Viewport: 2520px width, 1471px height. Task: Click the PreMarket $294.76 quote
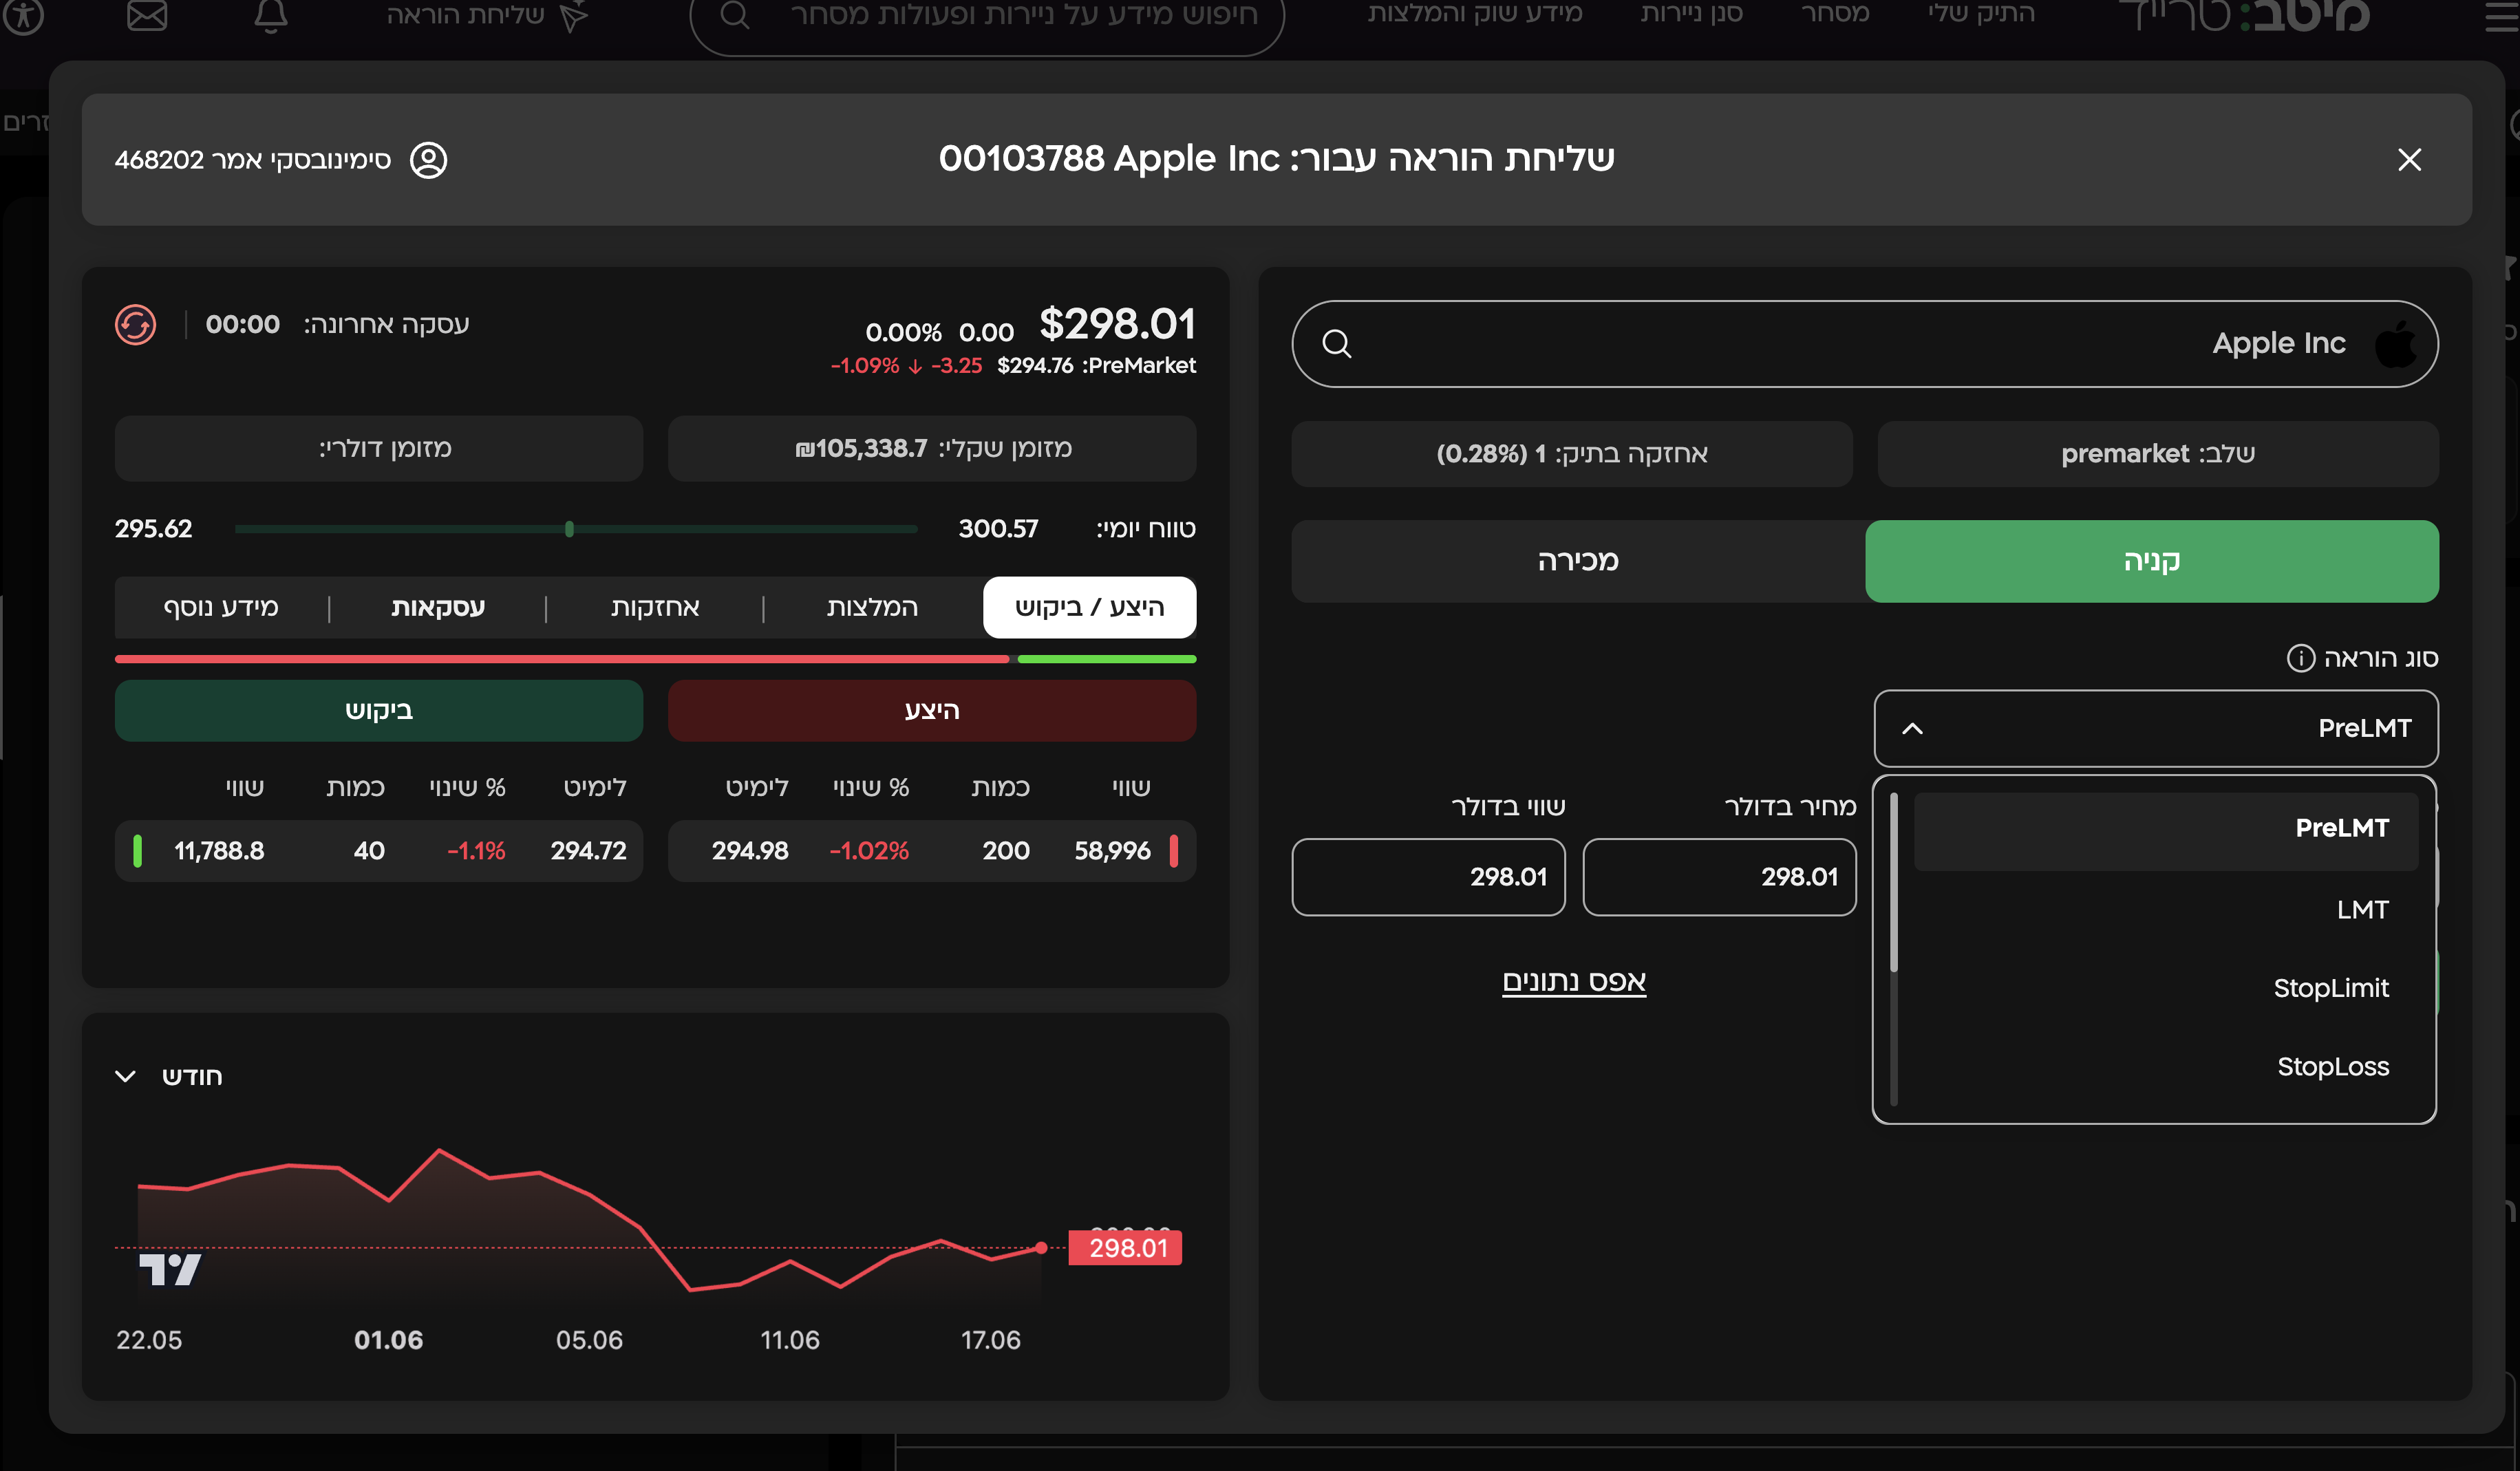(x=1096, y=366)
